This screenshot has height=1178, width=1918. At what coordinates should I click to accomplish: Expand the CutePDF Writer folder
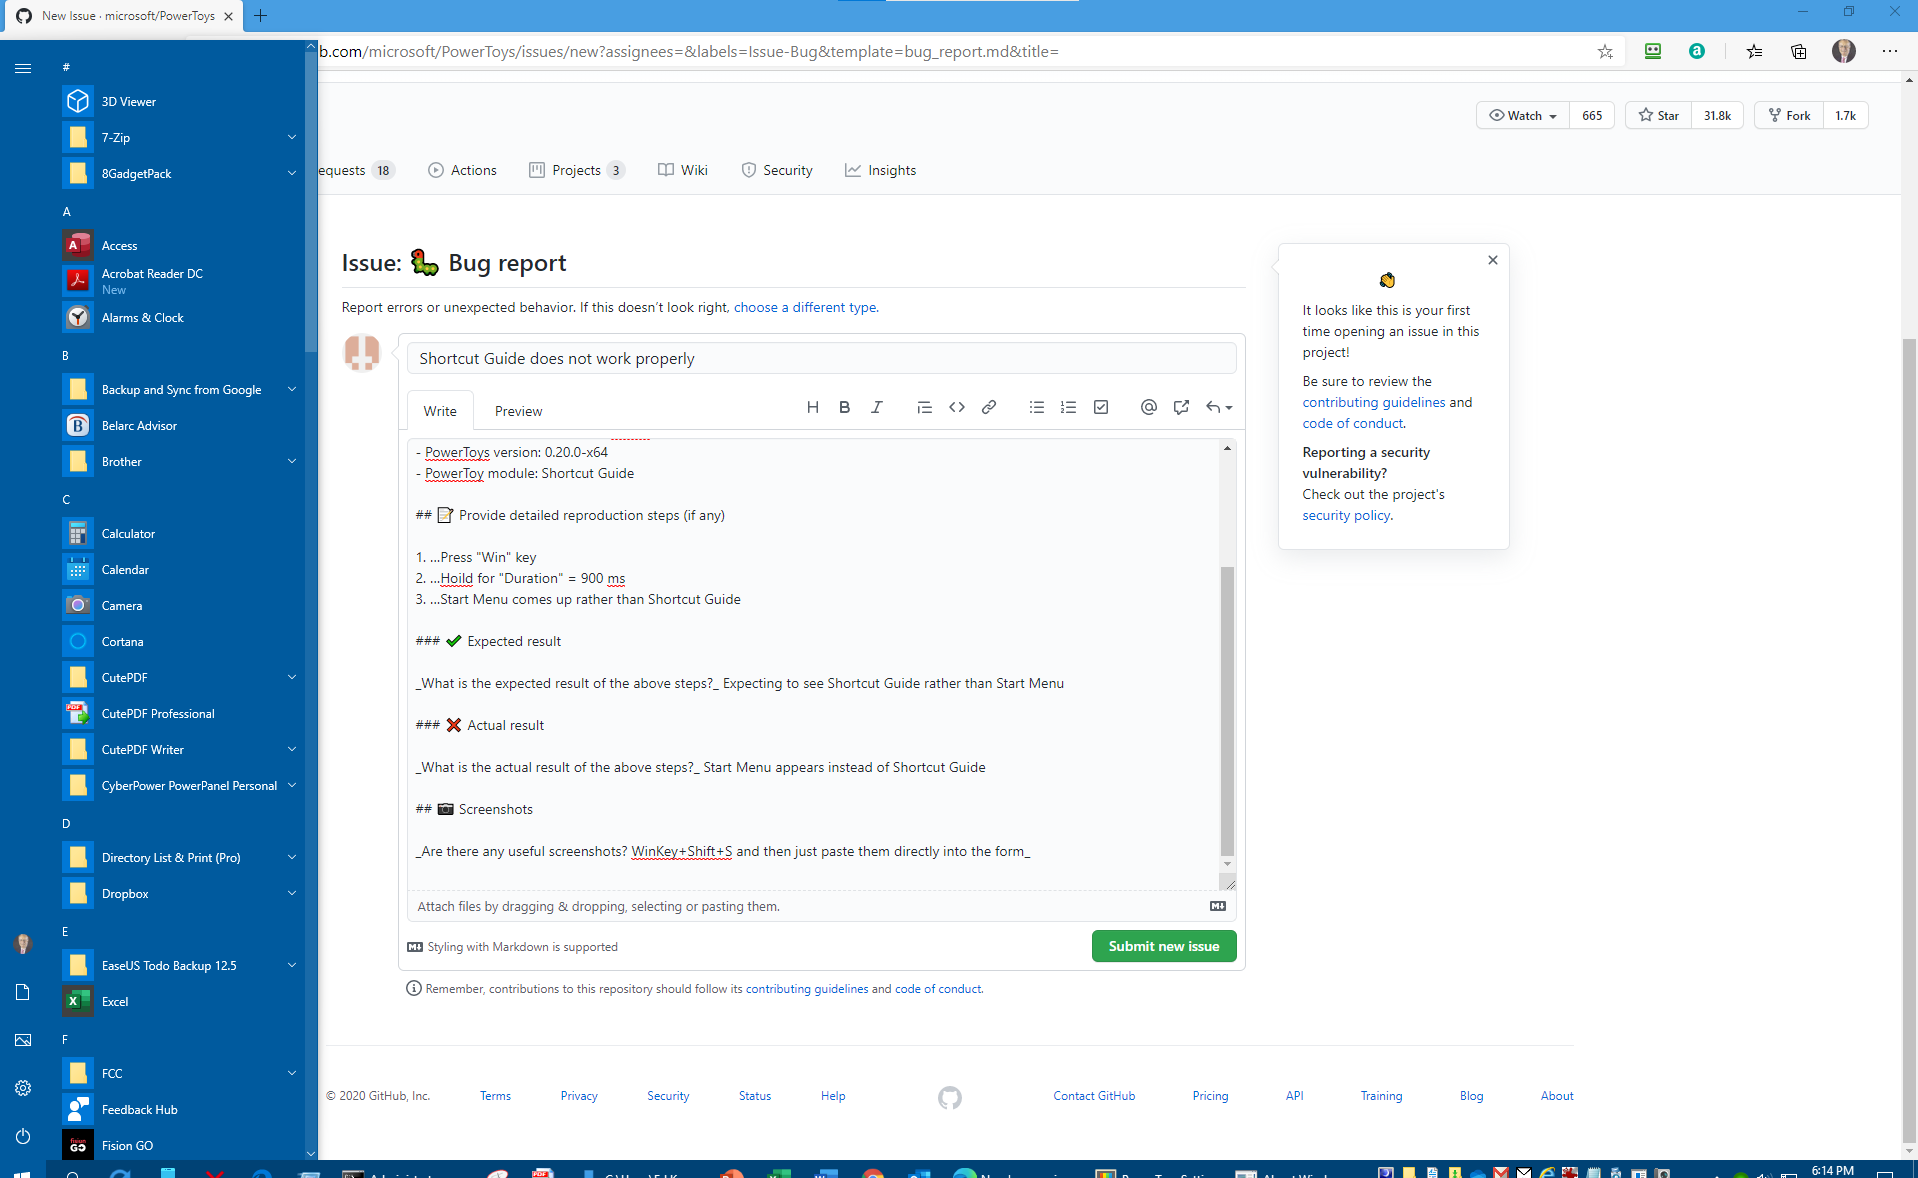tap(180, 749)
